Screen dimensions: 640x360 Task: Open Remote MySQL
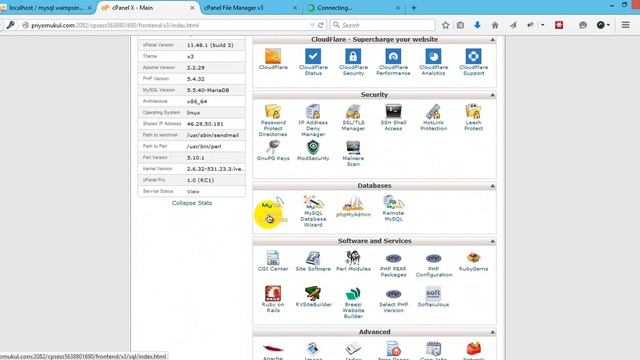coord(393,208)
